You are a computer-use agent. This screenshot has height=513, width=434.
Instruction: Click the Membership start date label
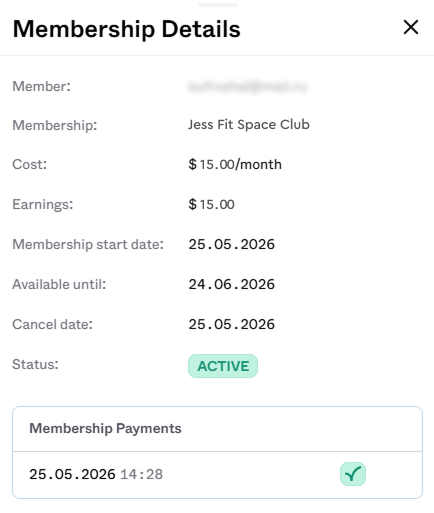click(88, 244)
